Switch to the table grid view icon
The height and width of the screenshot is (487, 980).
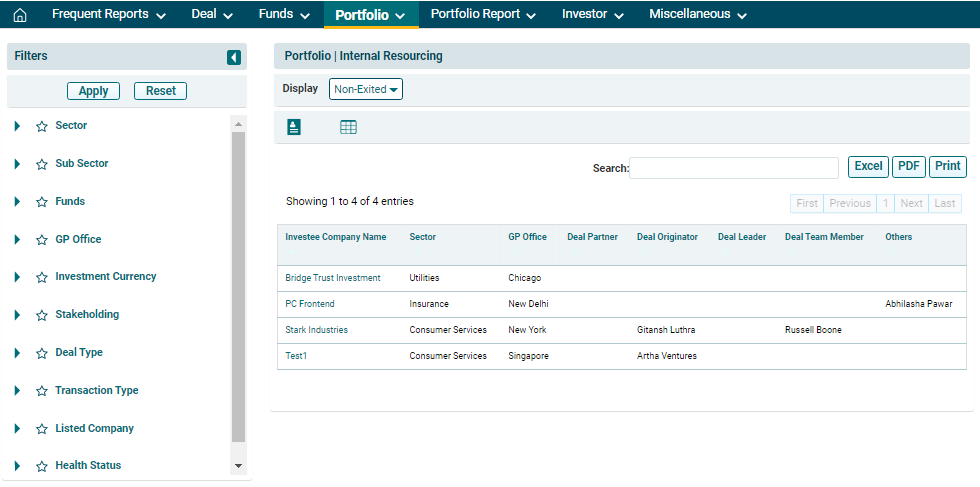[x=348, y=127]
